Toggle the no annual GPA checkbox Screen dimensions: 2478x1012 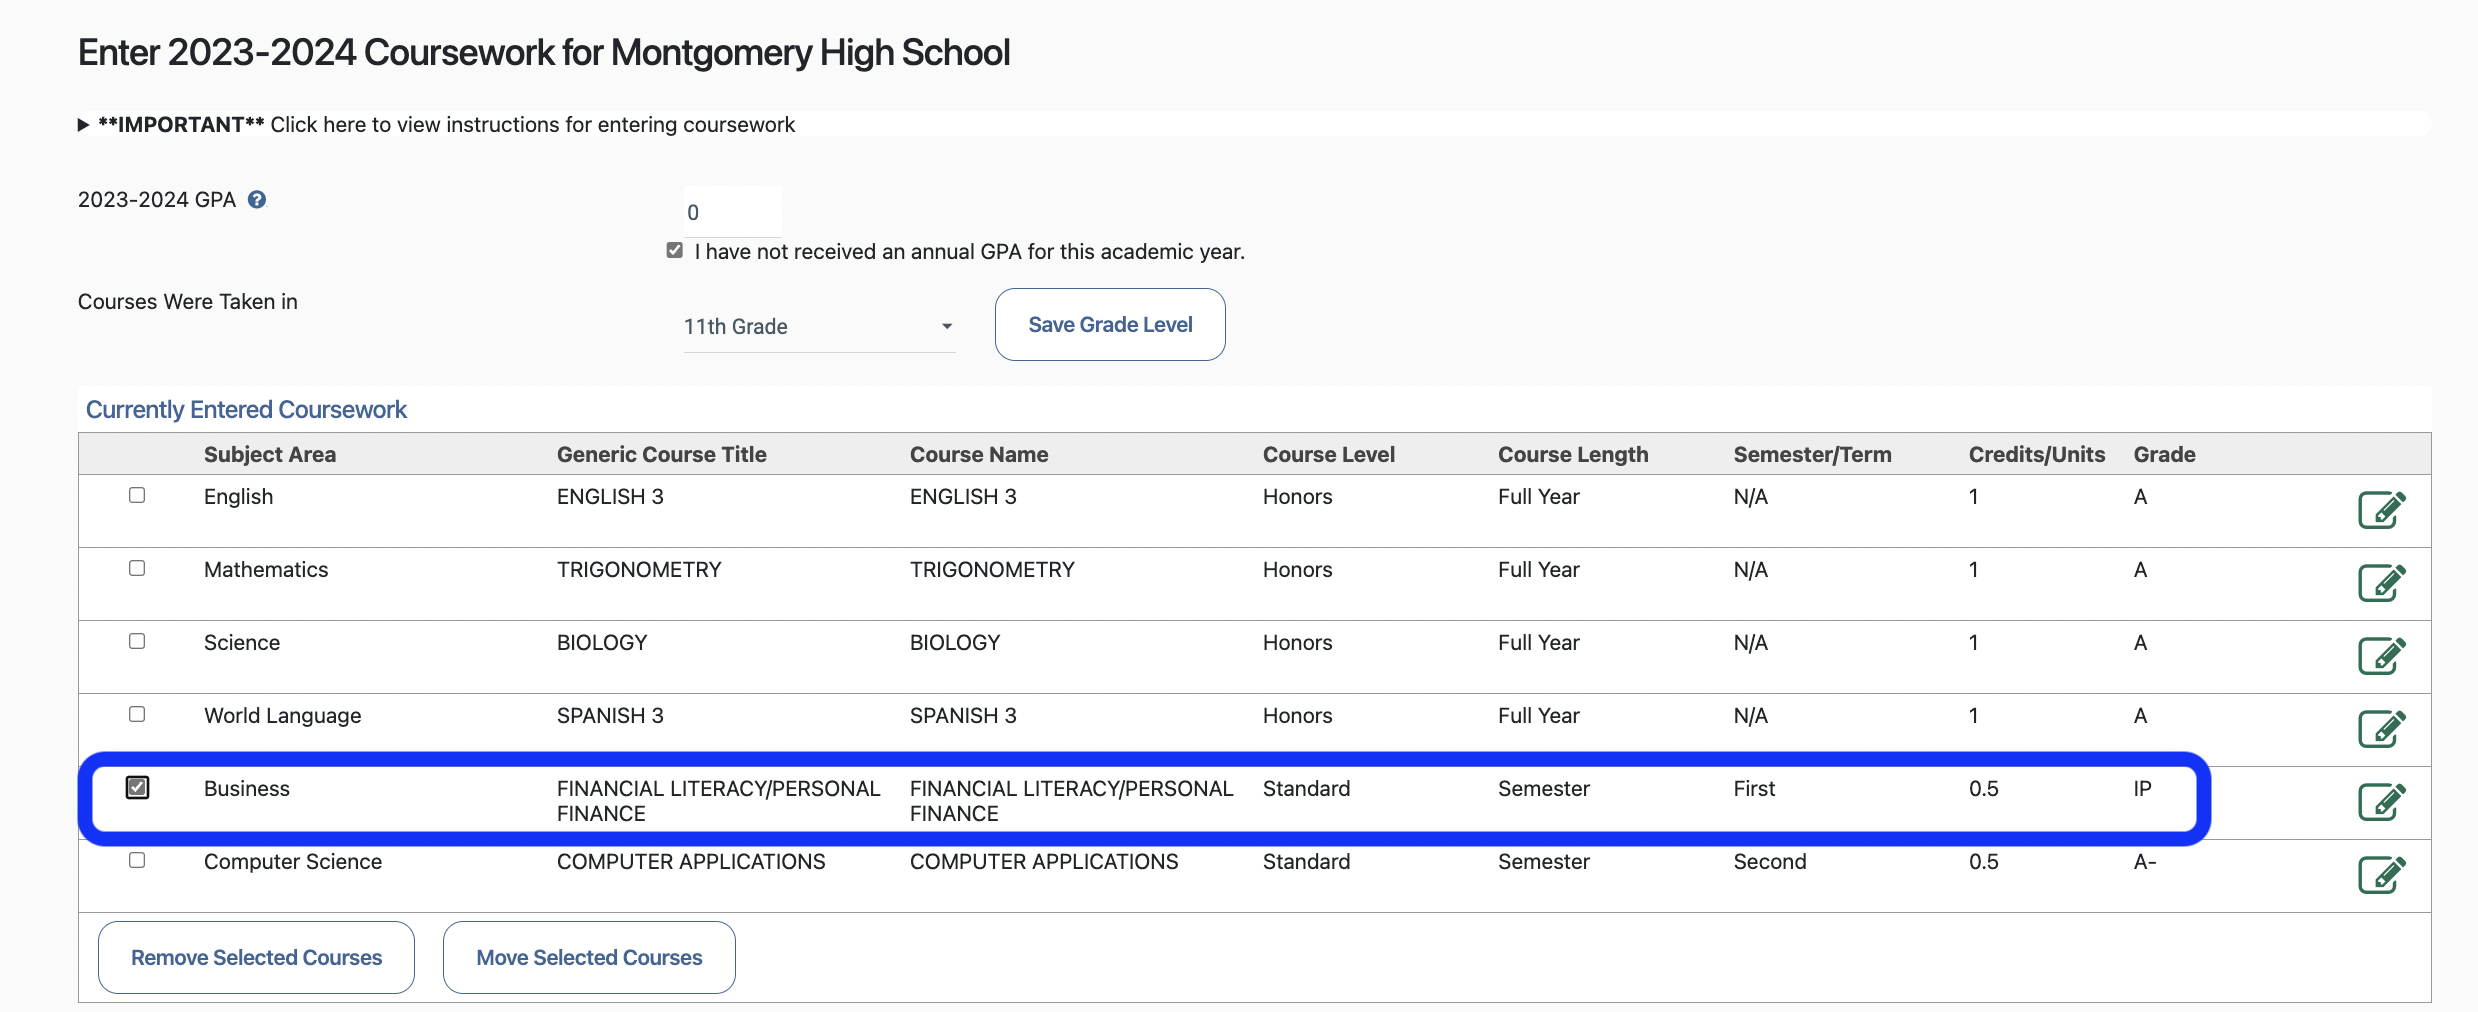click(675, 251)
